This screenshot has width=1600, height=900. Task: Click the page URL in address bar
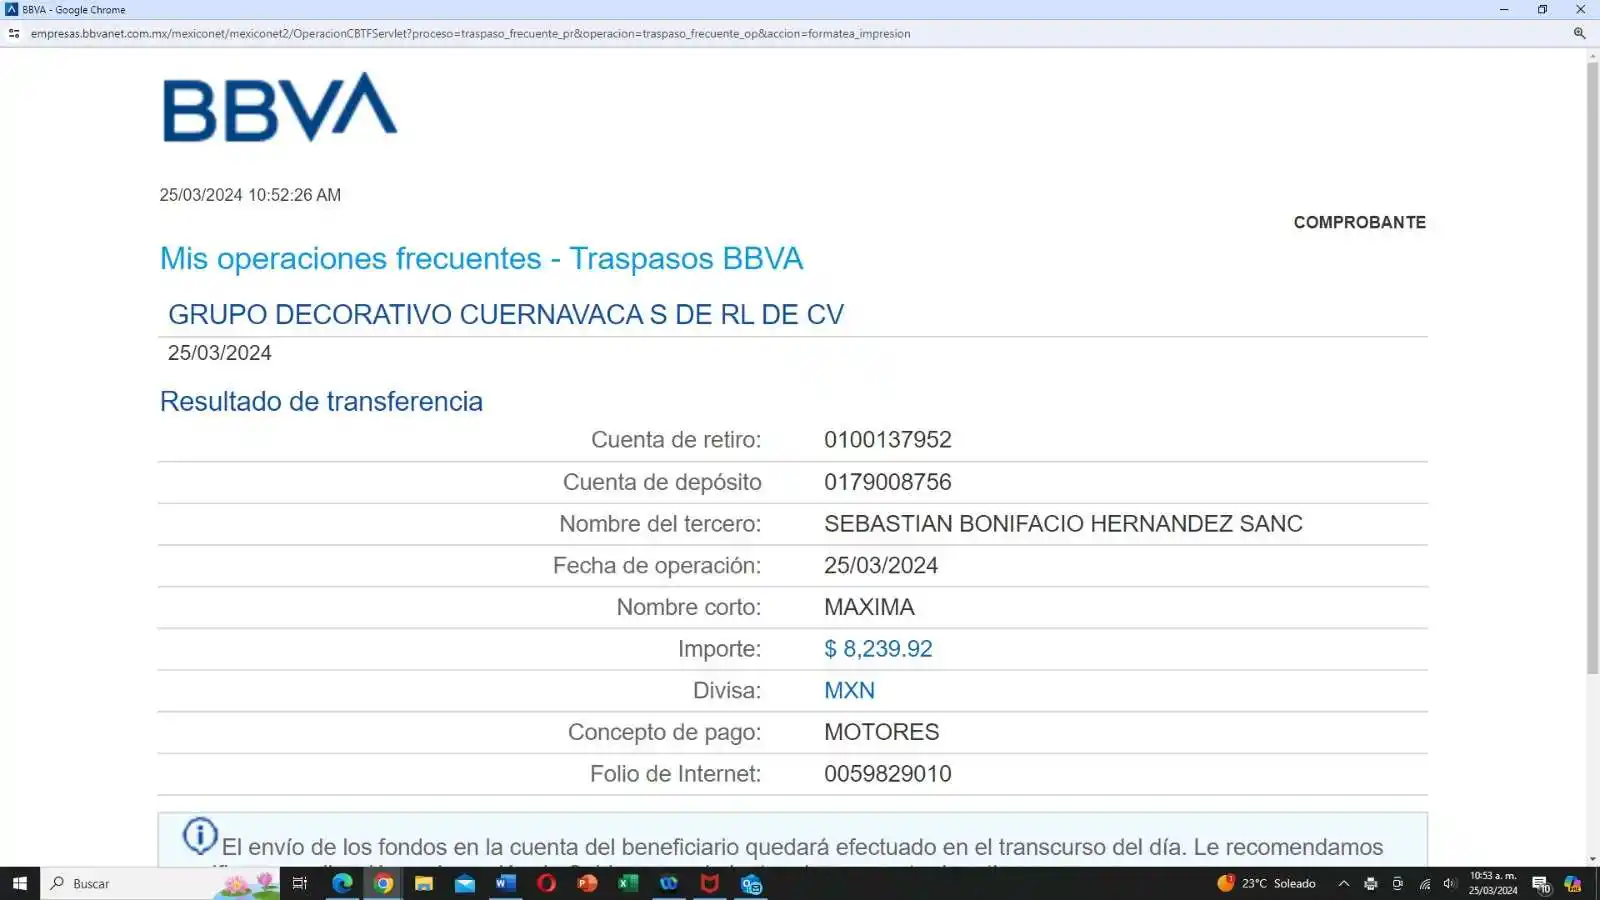(470, 33)
